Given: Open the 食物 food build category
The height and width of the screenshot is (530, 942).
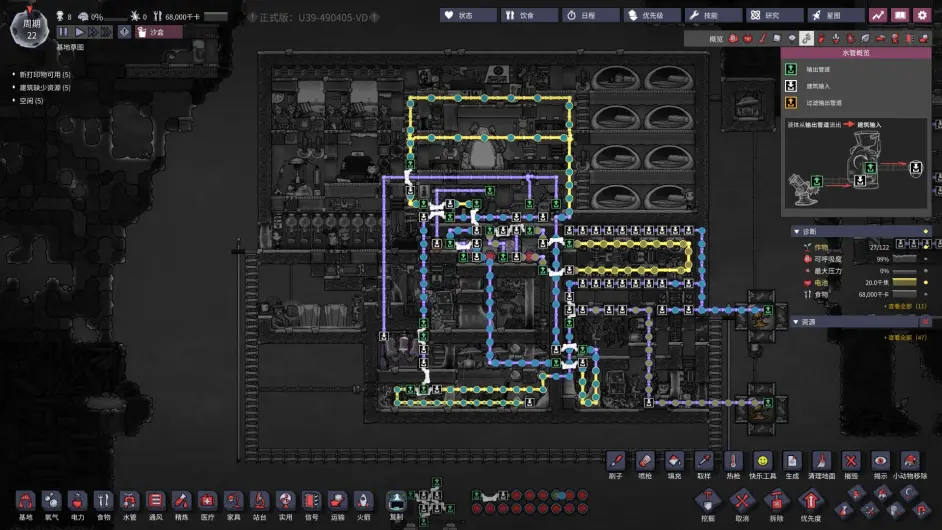Looking at the screenshot, I should pyautogui.click(x=103, y=505).
